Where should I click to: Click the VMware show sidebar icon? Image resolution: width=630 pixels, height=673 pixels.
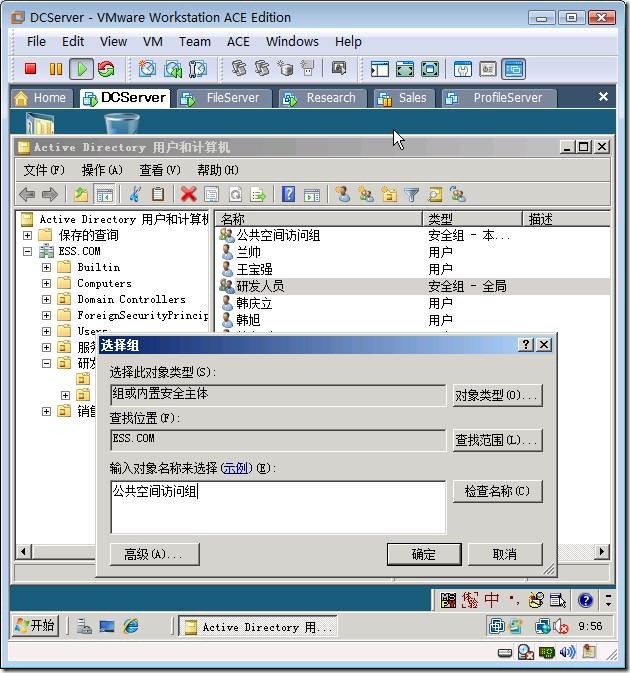click(380, 69)
